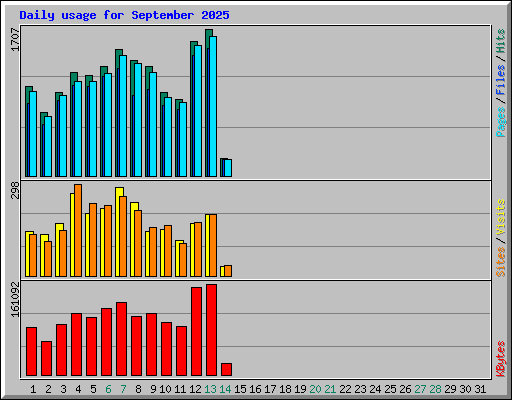Click day 10 on the x-axis
512x400 pixels.
pyautogui.click(x=165, y=389)
